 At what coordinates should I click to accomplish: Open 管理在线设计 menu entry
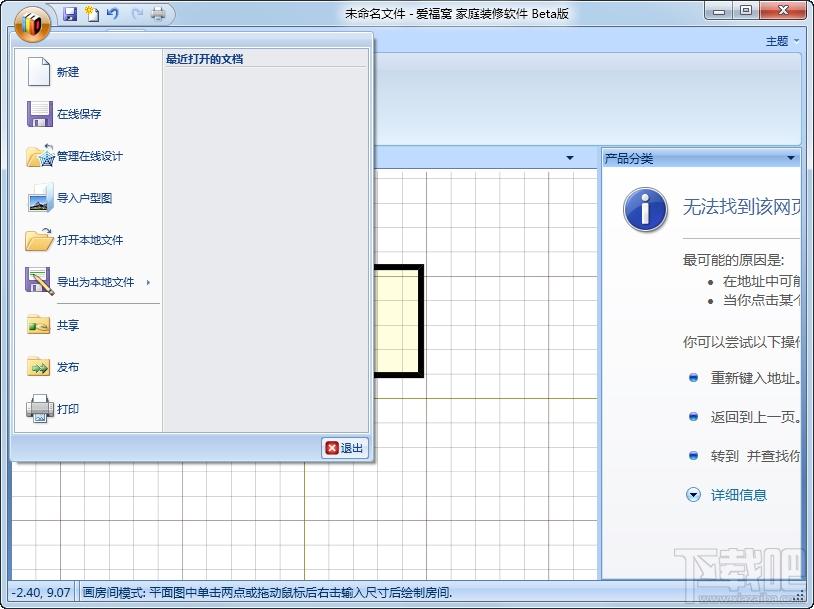[88, 156]
